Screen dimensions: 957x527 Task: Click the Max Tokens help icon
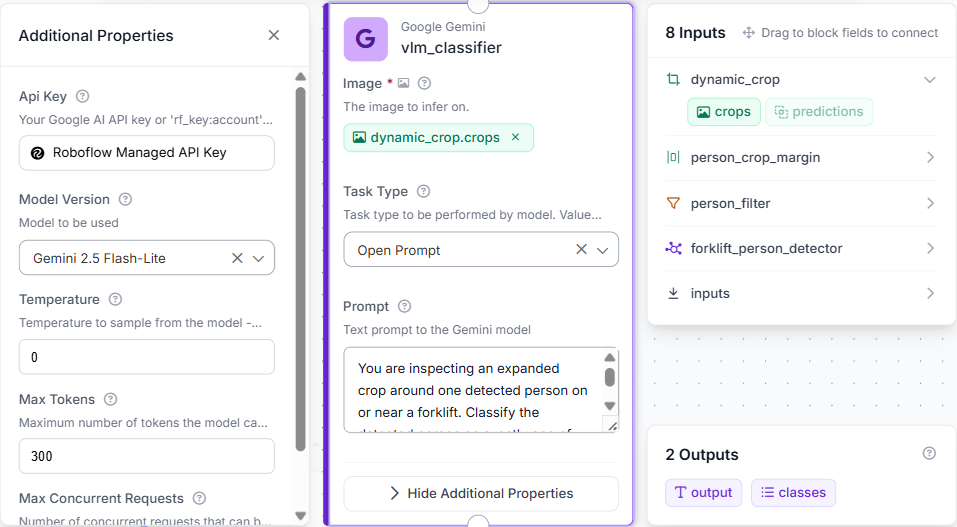(x=110, y=399)
